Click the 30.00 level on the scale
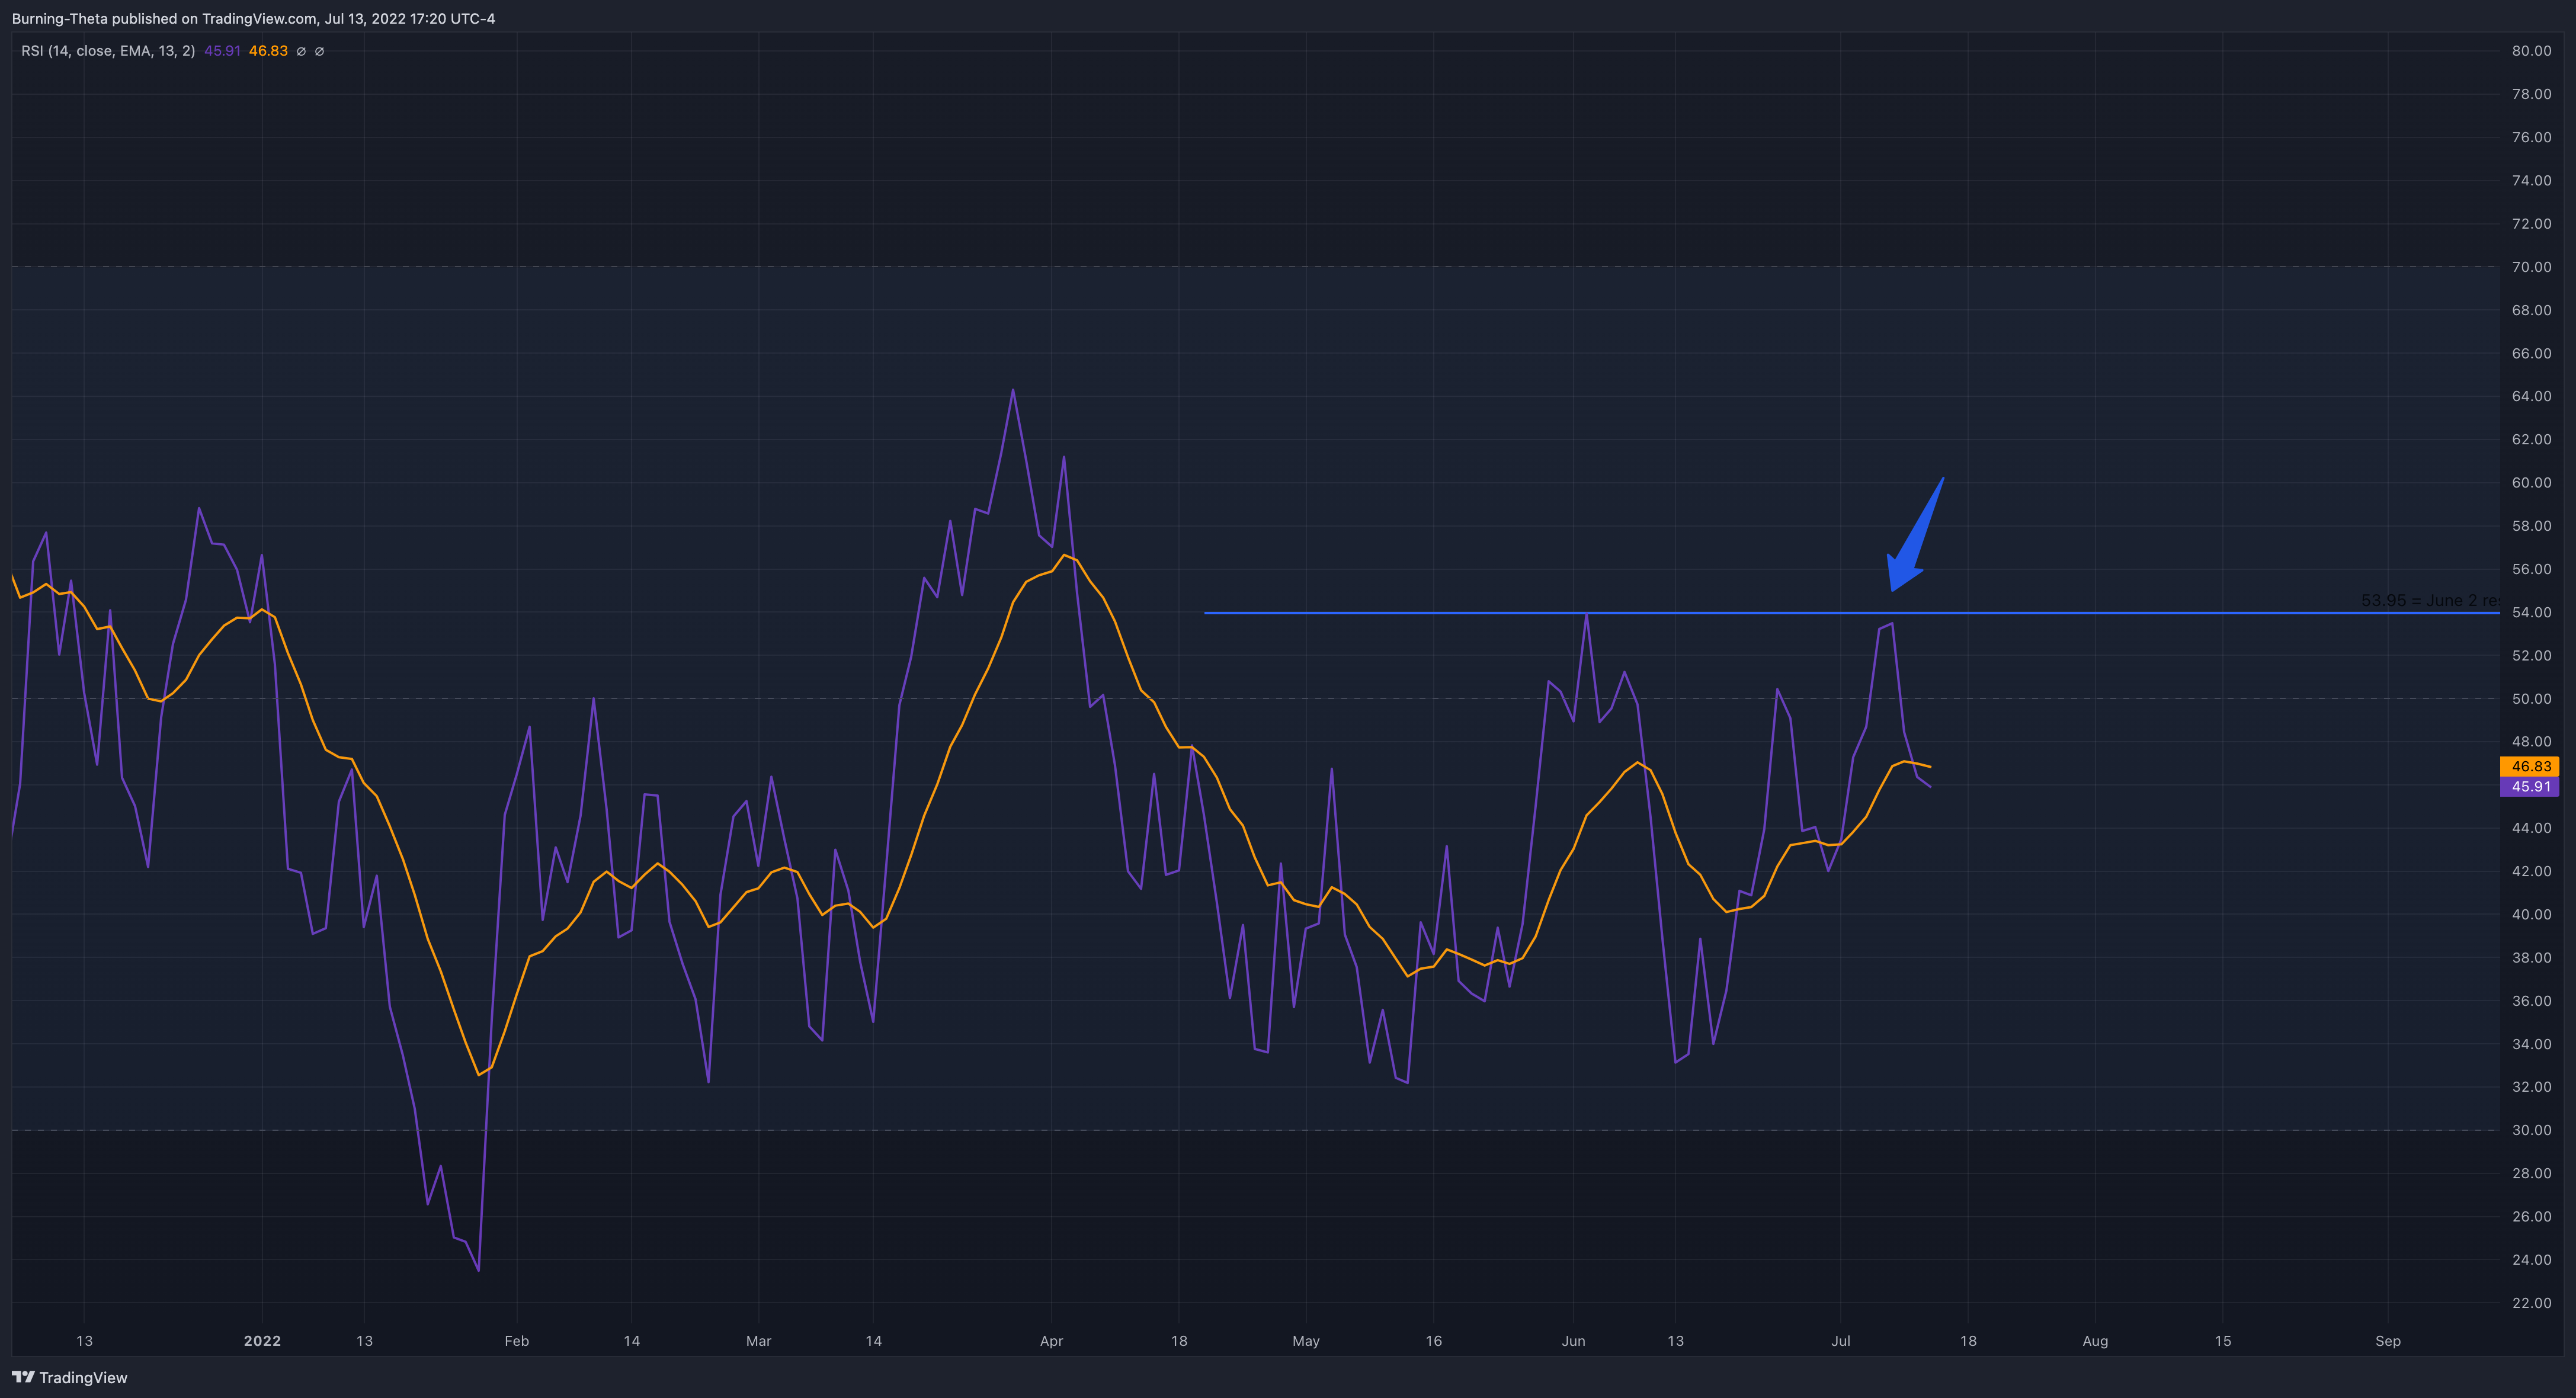 click(2531, 1130)
